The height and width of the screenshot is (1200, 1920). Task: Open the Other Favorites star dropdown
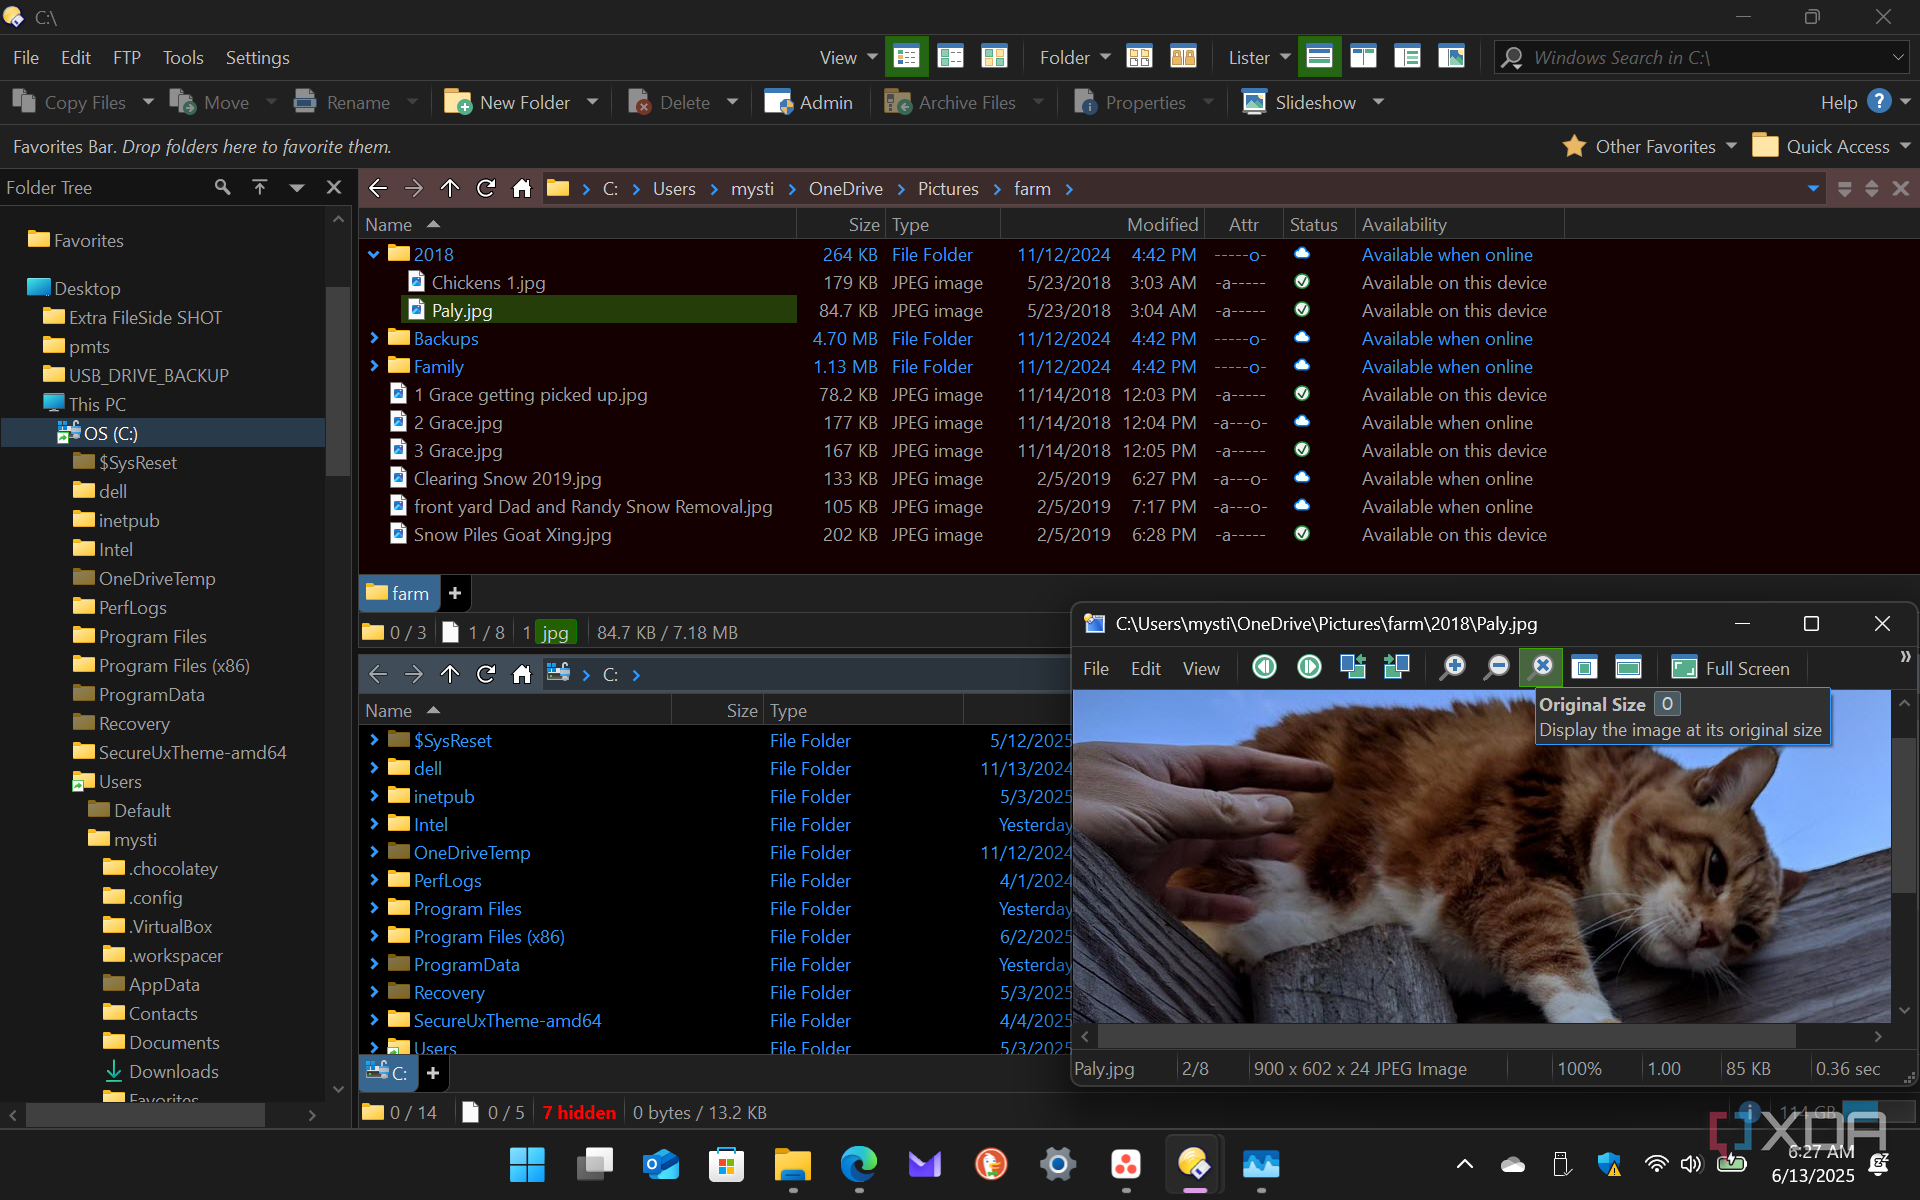pos(1649,146)
